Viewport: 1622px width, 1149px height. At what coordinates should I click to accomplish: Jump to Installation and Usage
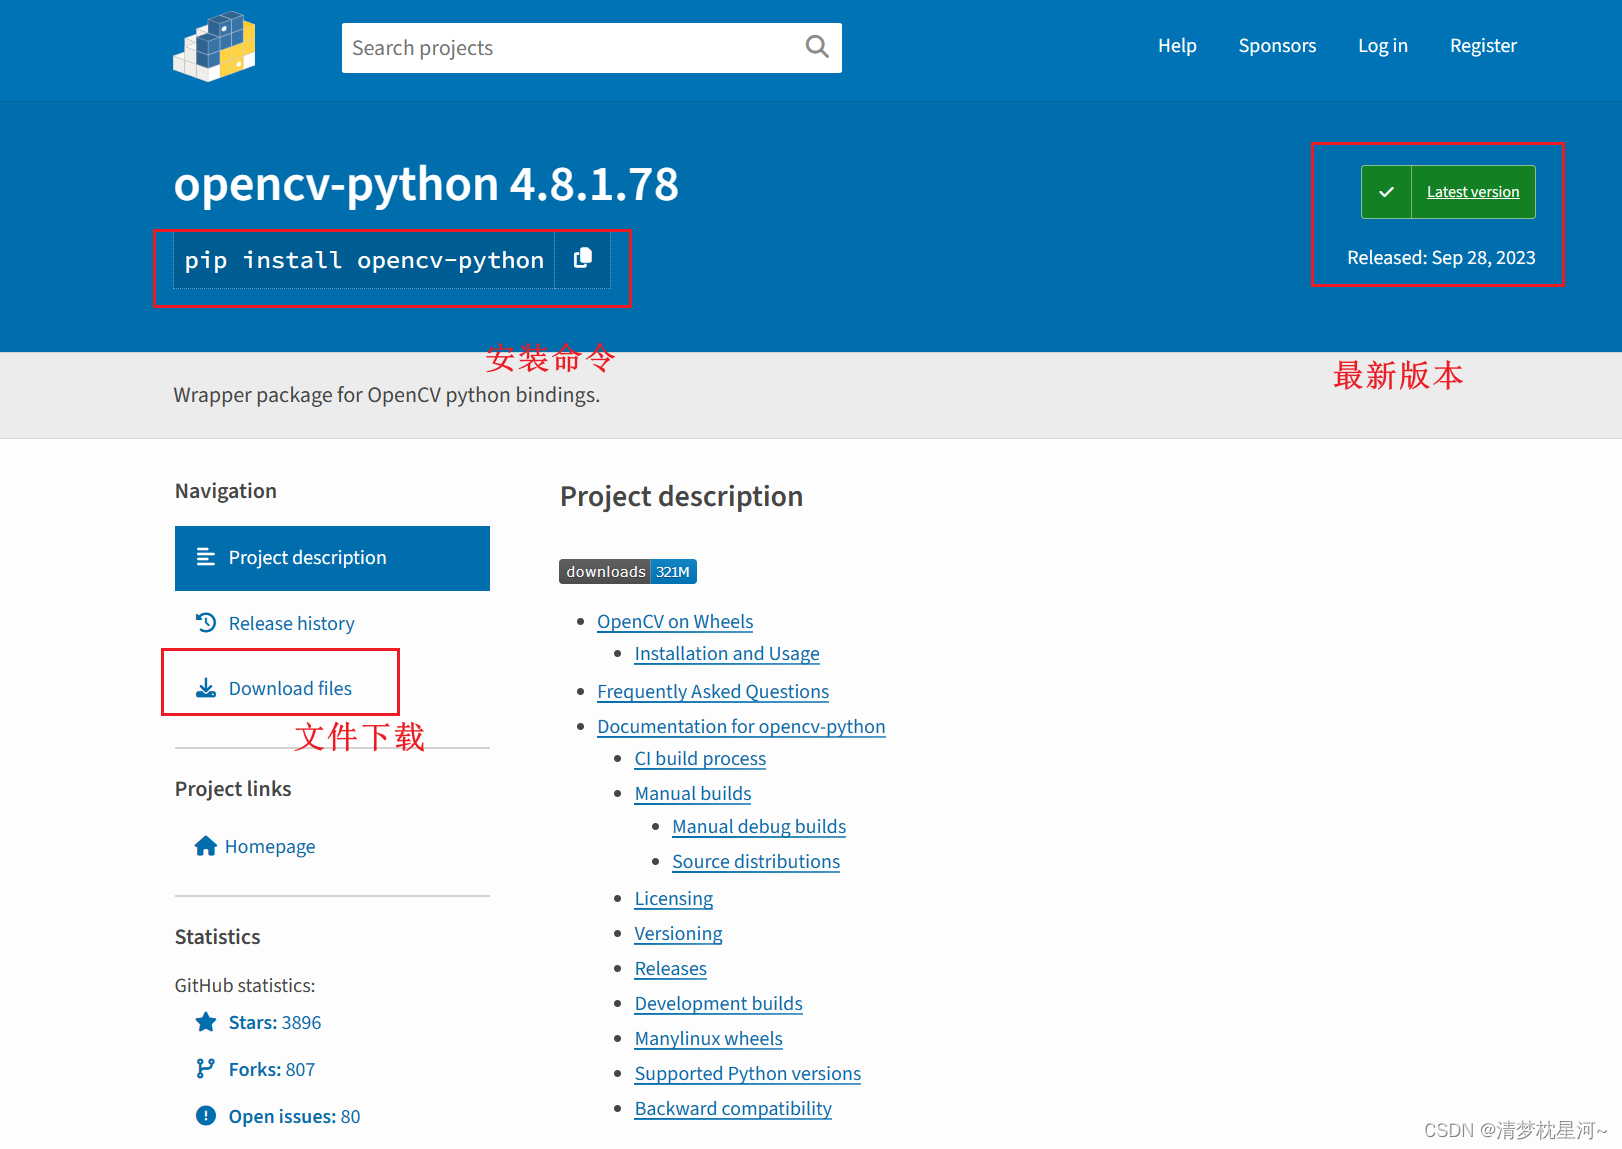pos(727,654)
